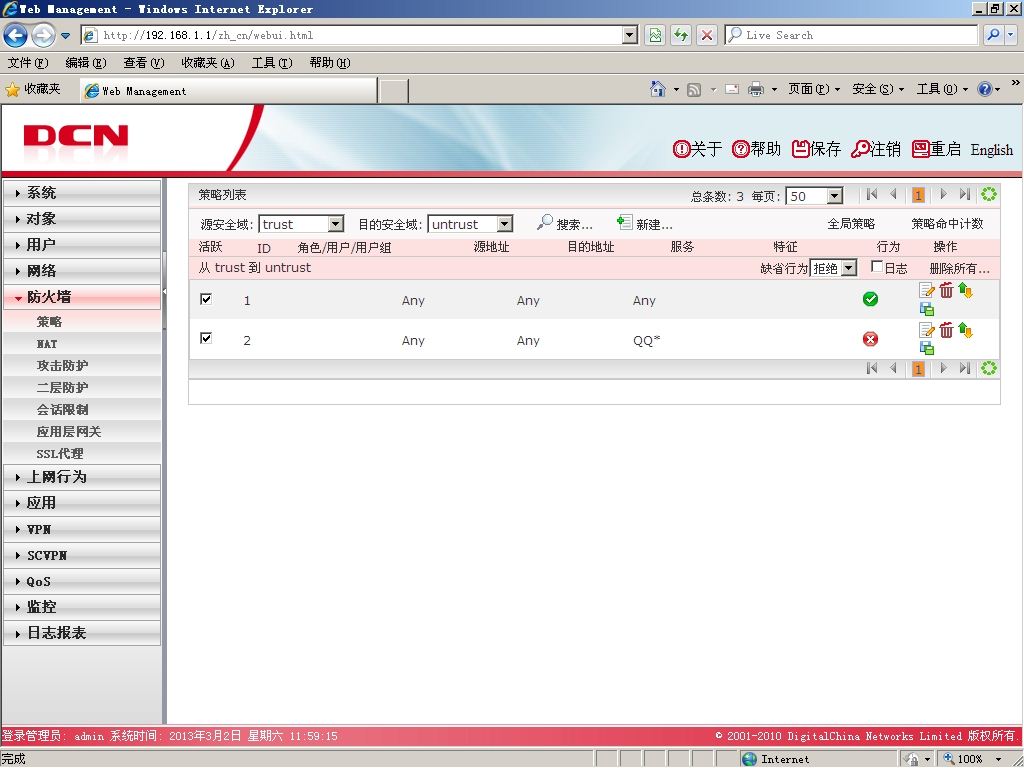Click 删除所有... link
The width and height of the screenshot is (1024, 768).
[x=959, y=268]
